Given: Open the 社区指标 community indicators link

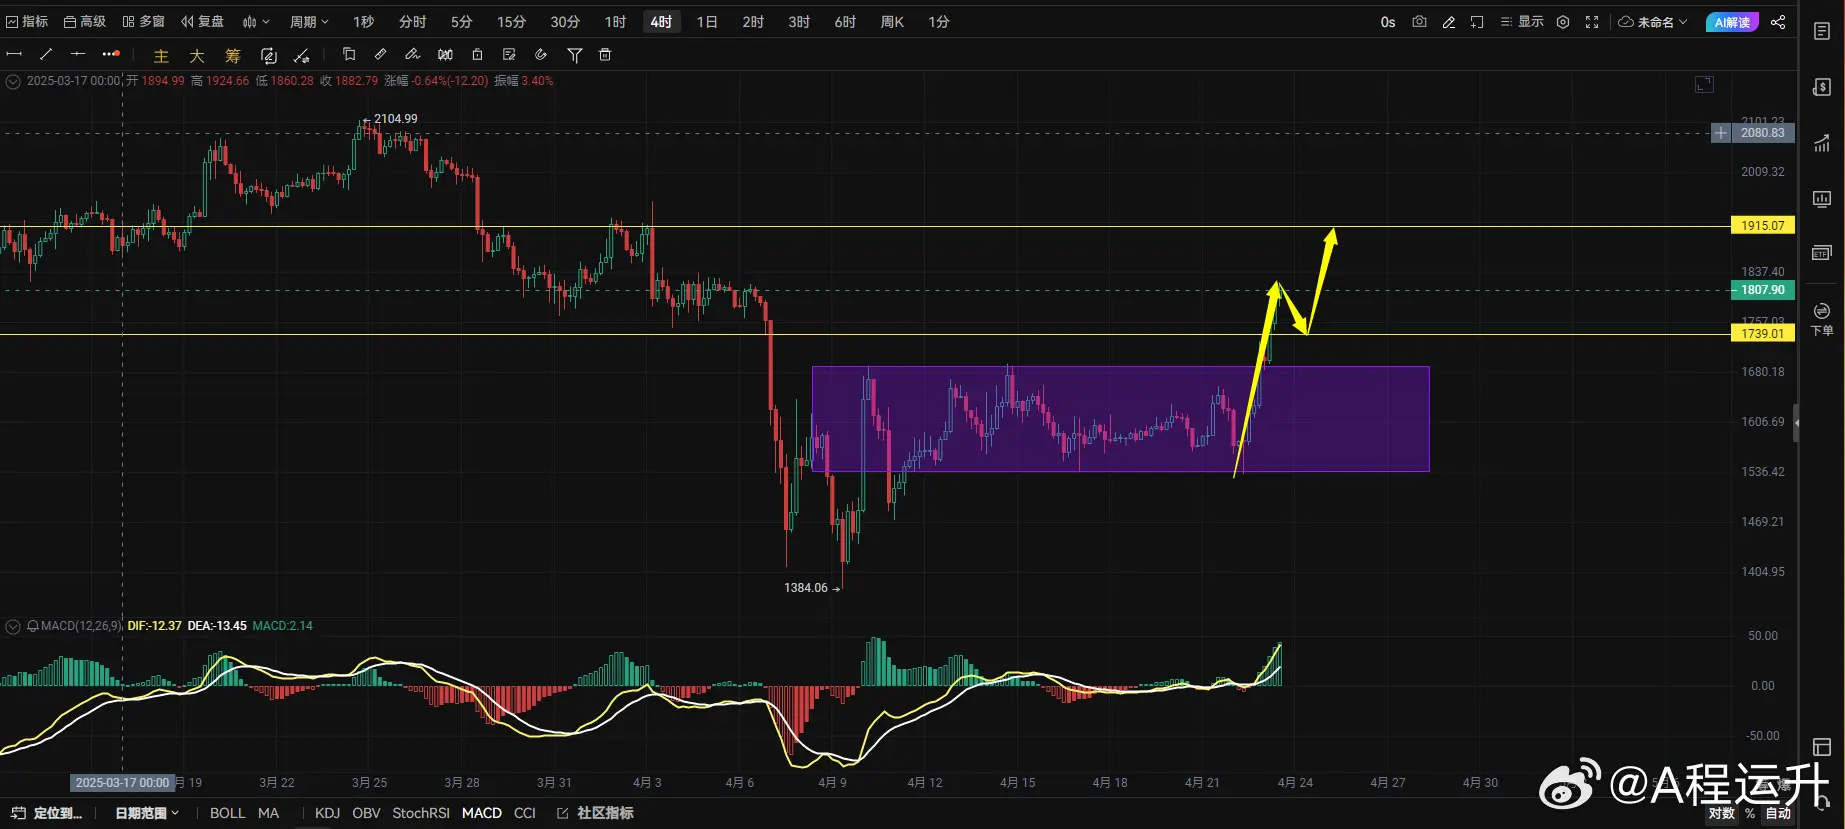Looking at the screenshot, I should [596, 813].
